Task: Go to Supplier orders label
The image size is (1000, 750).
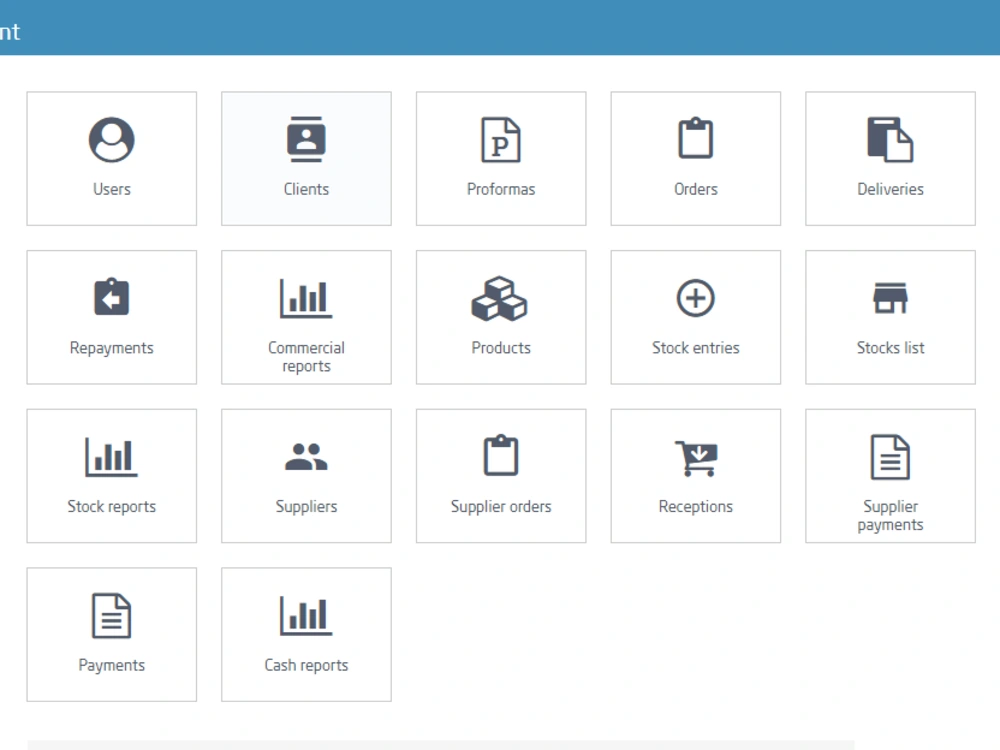Action: click(501, 507)
